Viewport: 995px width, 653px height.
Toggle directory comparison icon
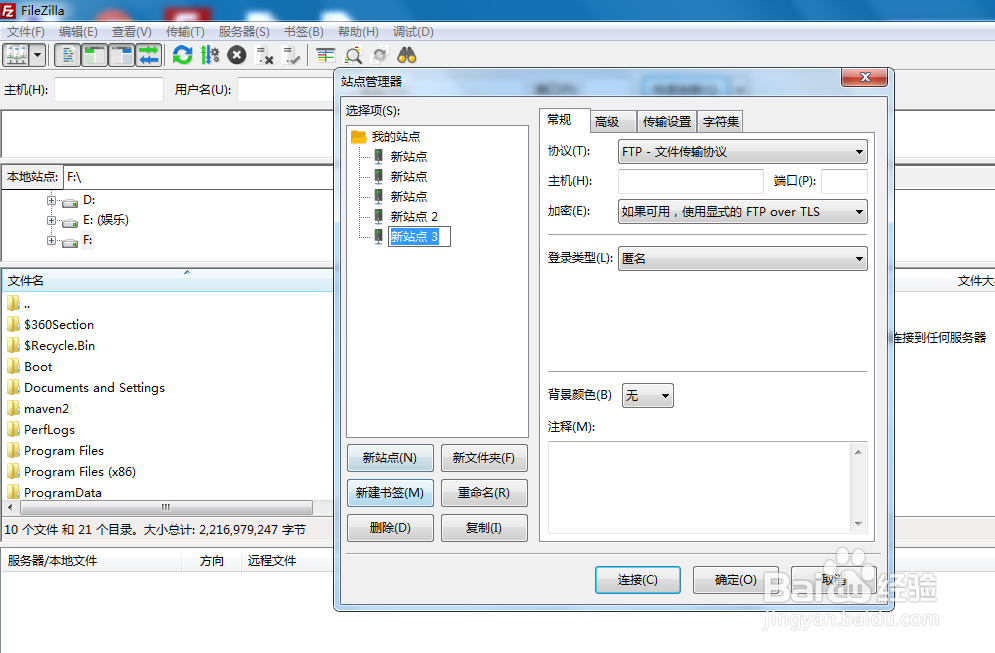tap(353, 56)
